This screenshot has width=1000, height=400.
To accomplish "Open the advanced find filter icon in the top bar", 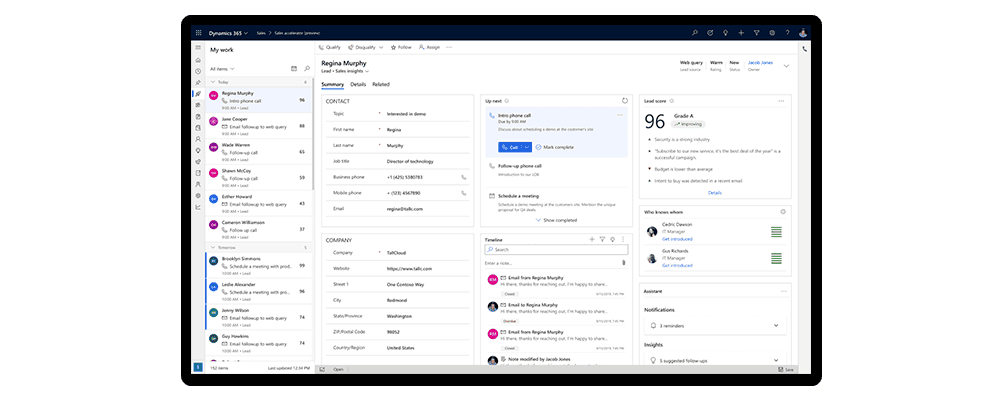I will 756,33.
